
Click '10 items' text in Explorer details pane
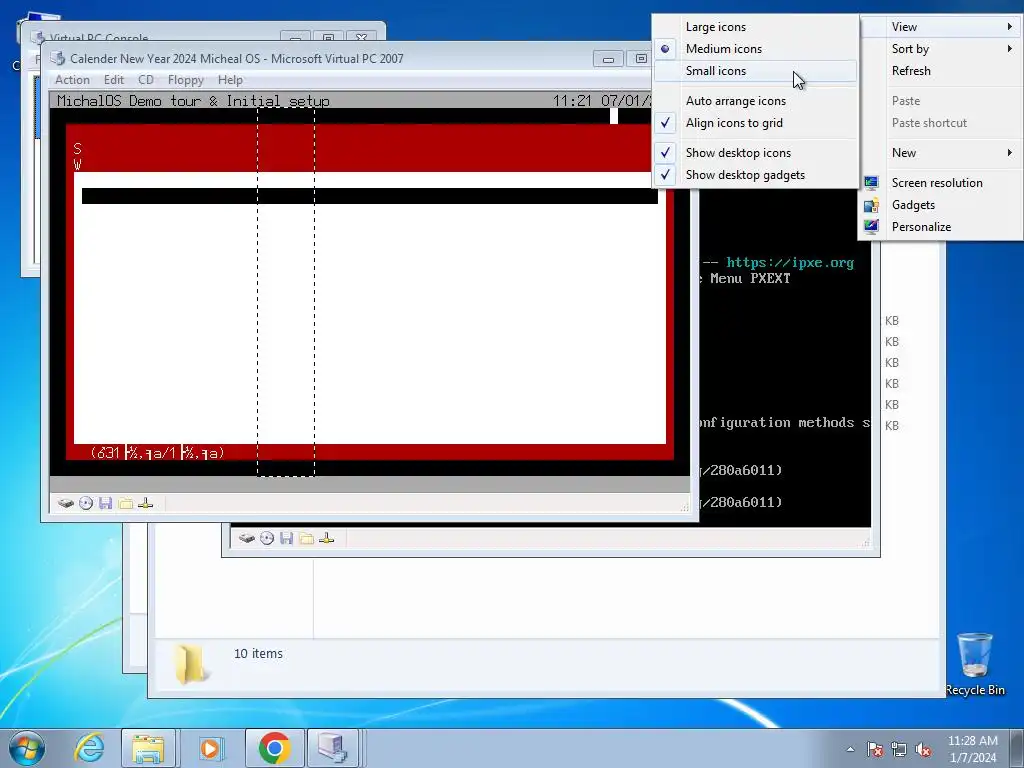[x=259, y=654]
